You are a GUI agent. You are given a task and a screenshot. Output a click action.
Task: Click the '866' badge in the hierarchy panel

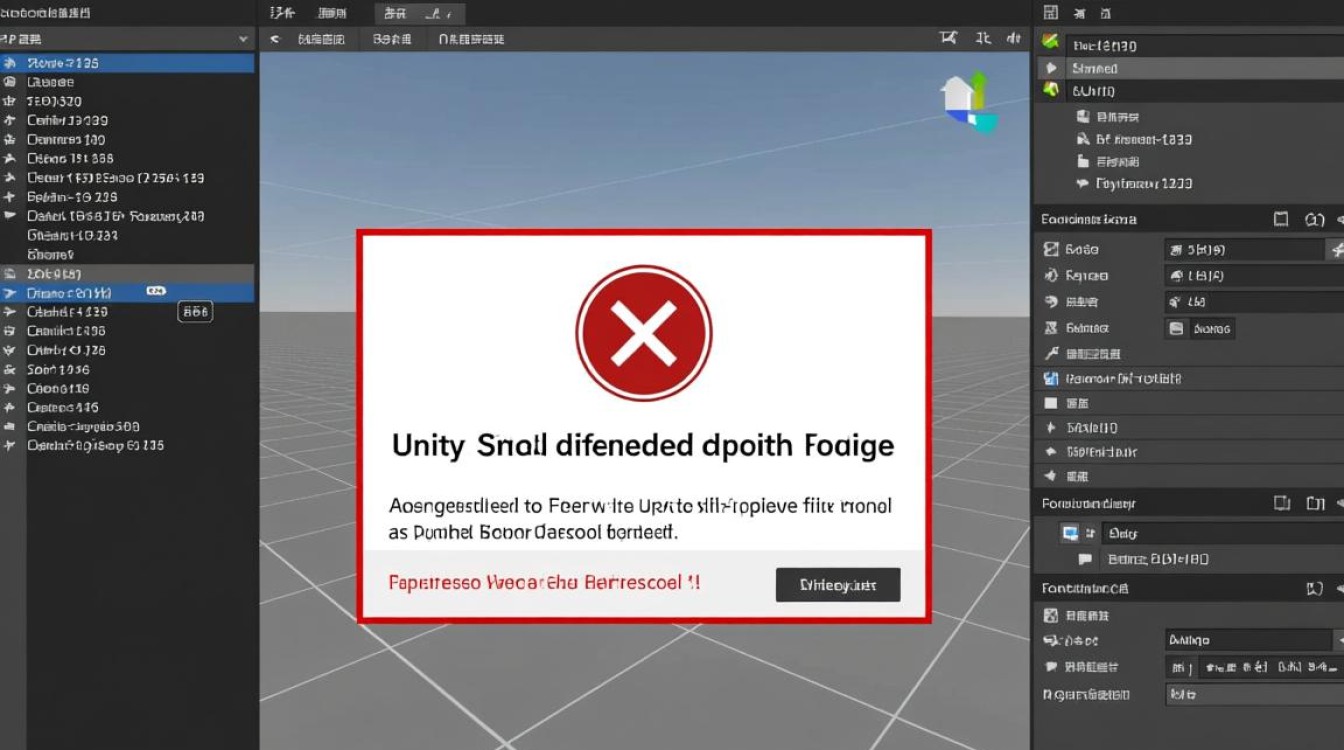coord(195,312)
